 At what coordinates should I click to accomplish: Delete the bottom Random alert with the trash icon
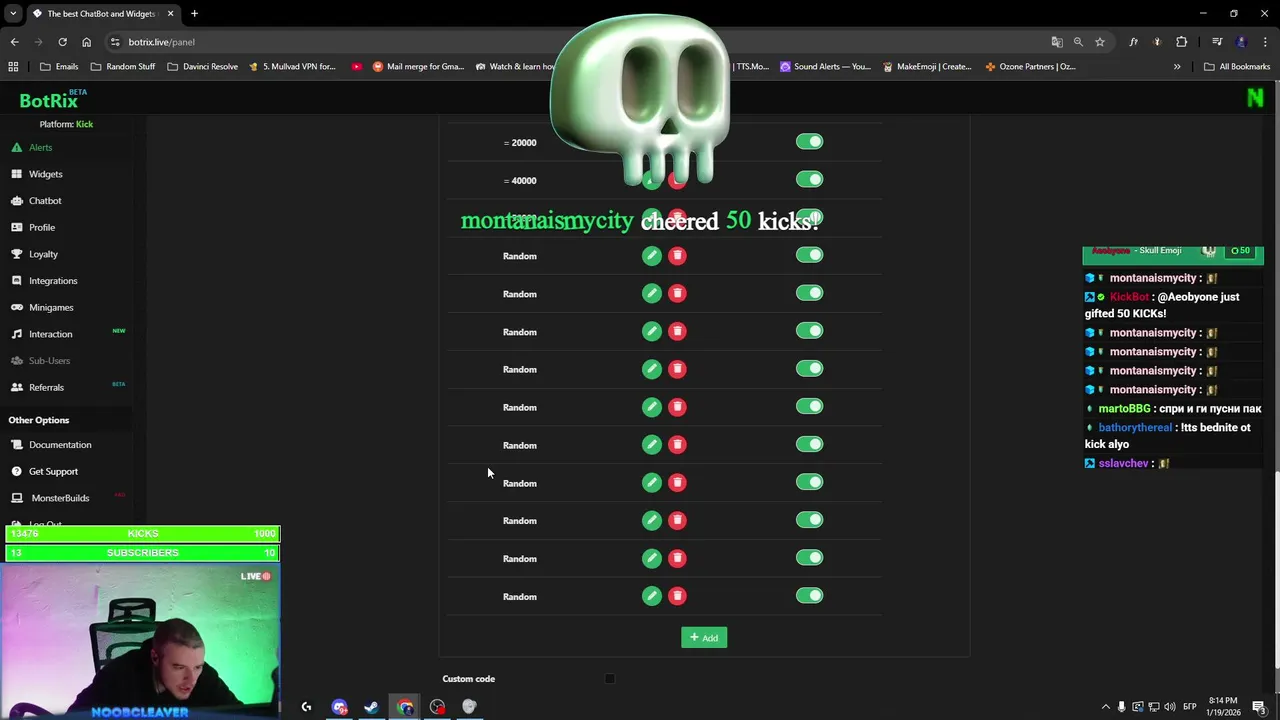coord(677,596)
